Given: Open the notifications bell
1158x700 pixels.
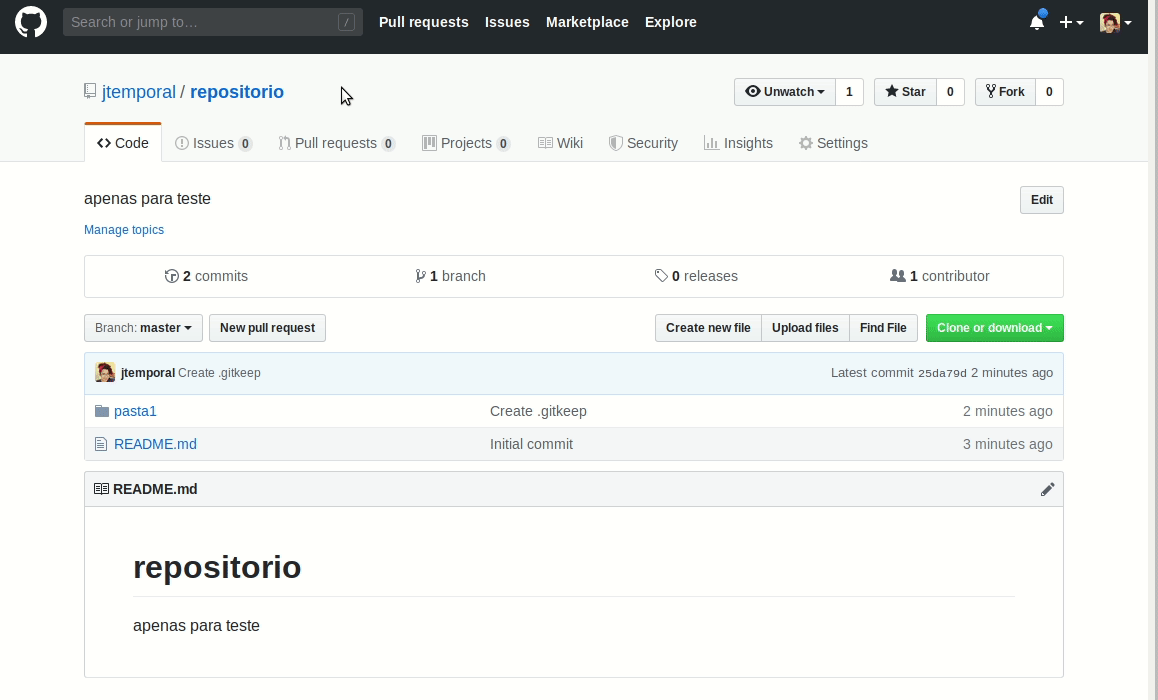Looking at the screenshot, I should point(1037,22).
